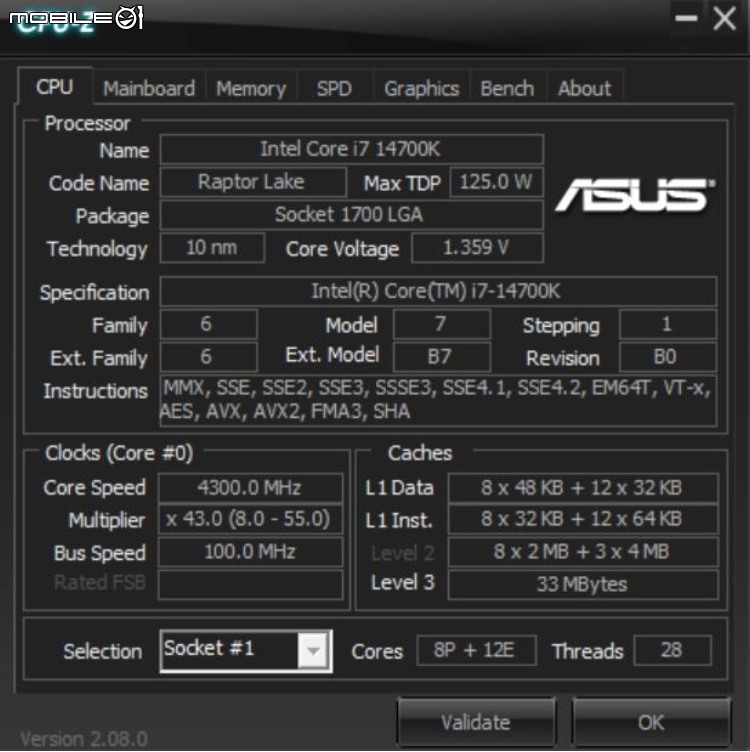The height and width of the screenshot is (752, 750).
Task: Click the Package value Socket 1700 LGA
Action: click(x=352, y=214)
